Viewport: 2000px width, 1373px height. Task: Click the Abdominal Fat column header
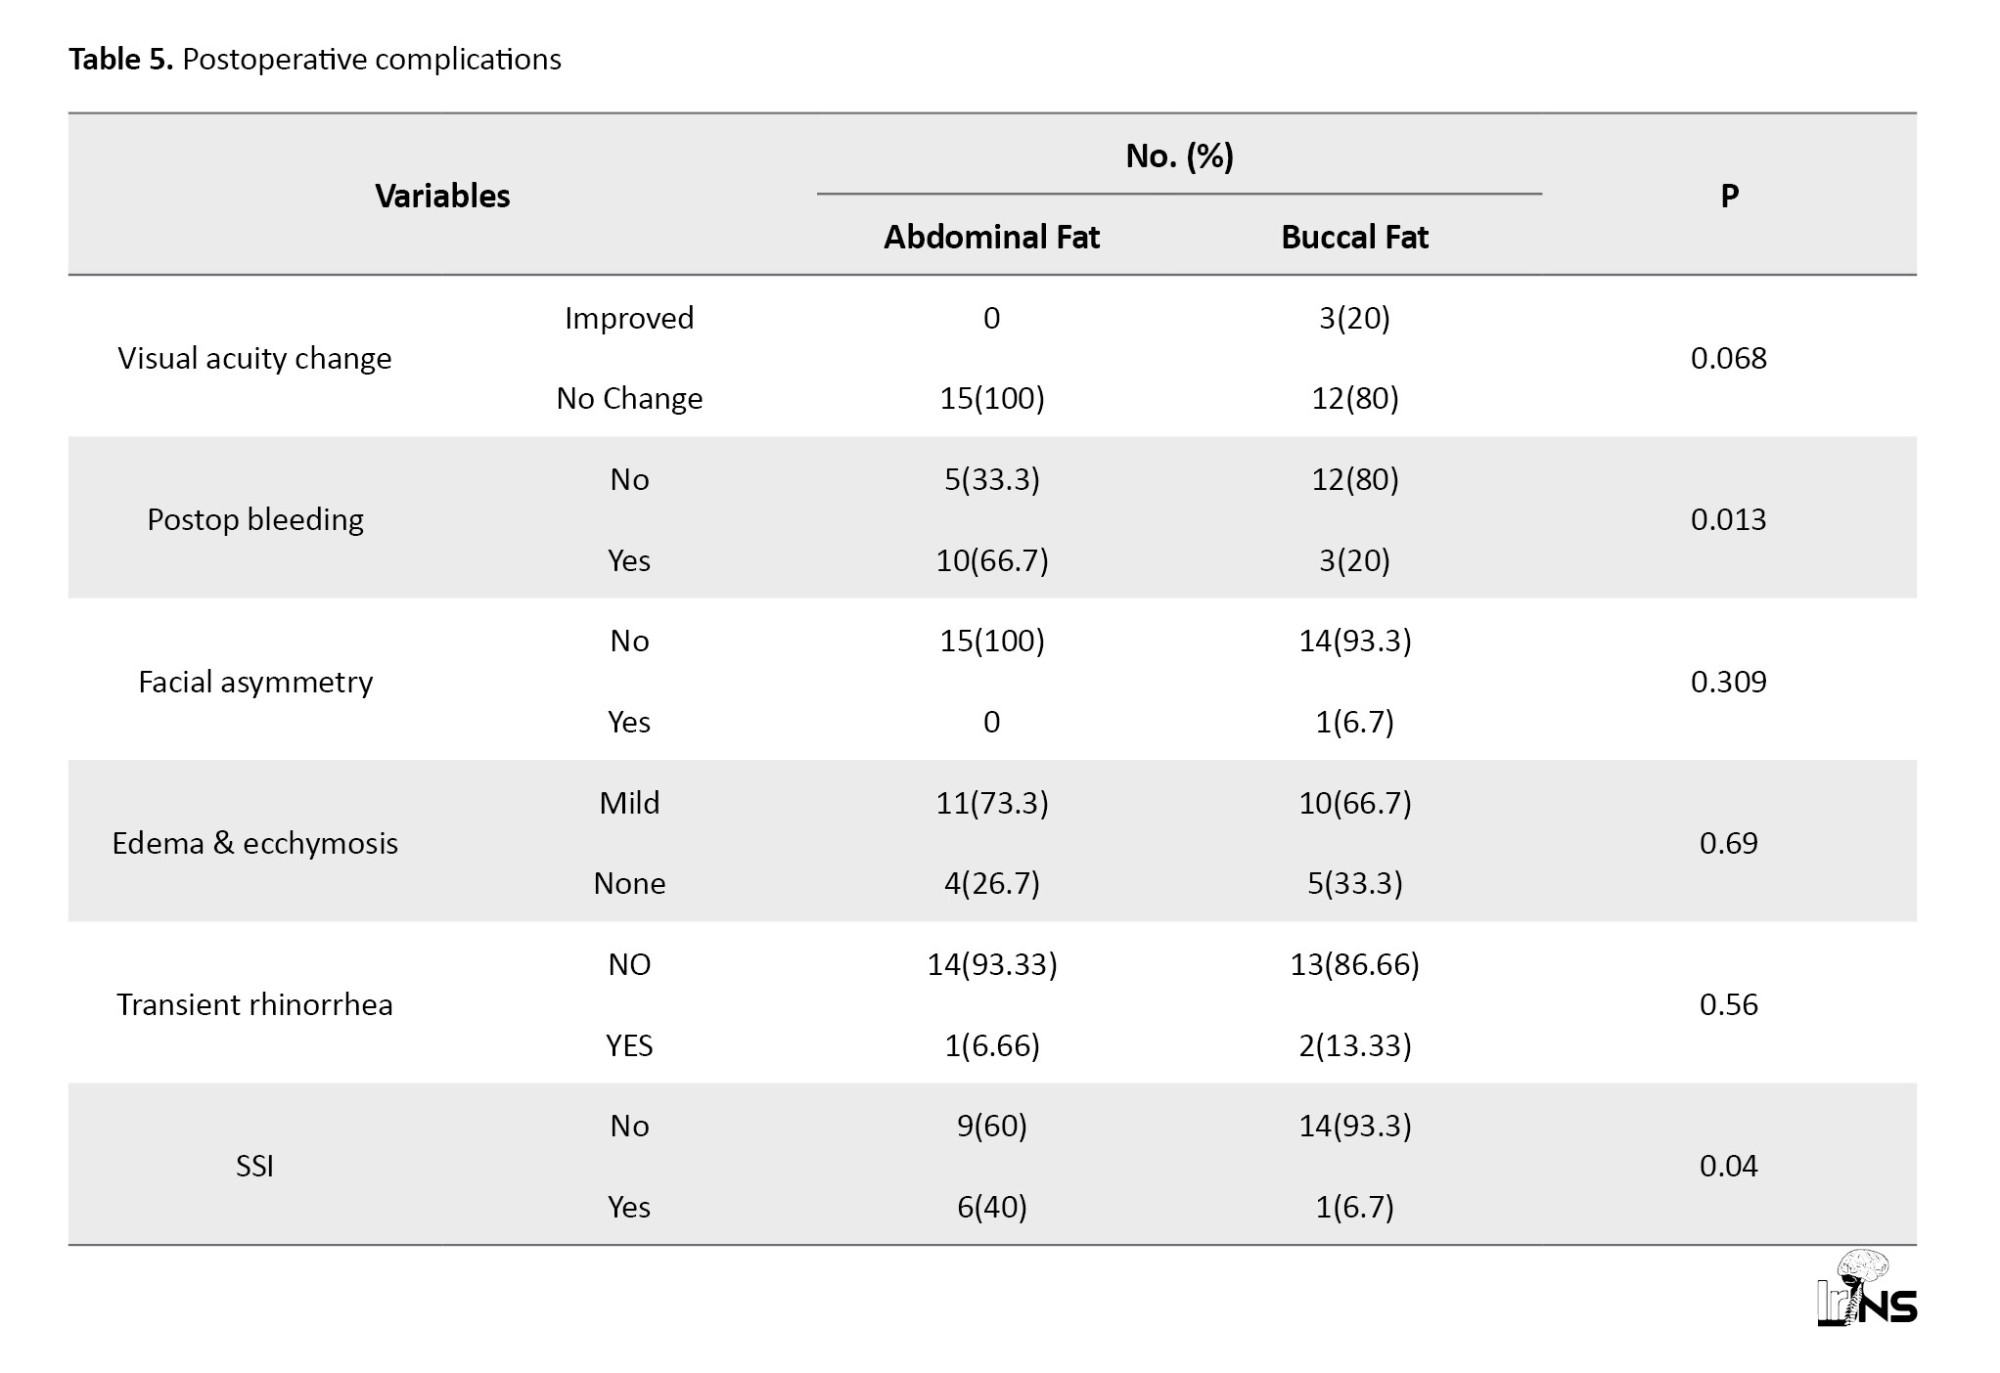(991, 237)
